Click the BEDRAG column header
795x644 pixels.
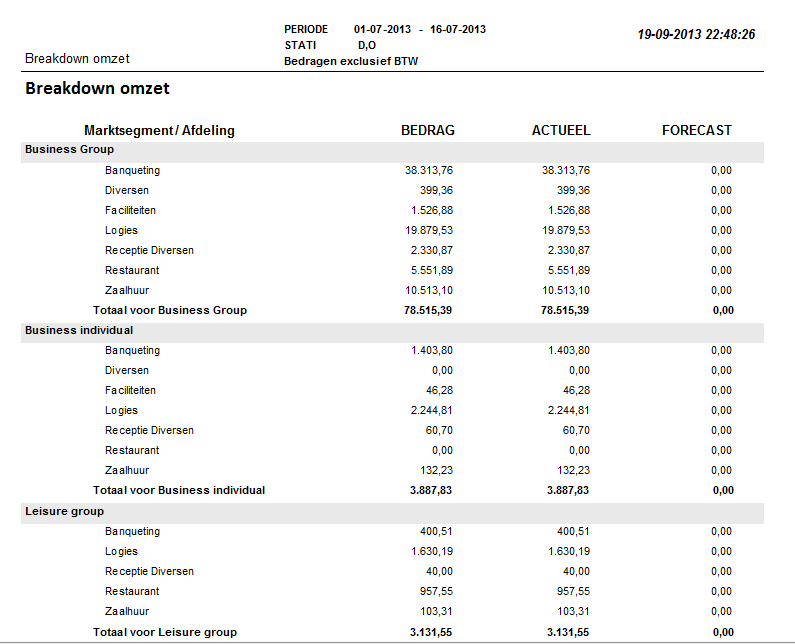(x=428, y=131)
